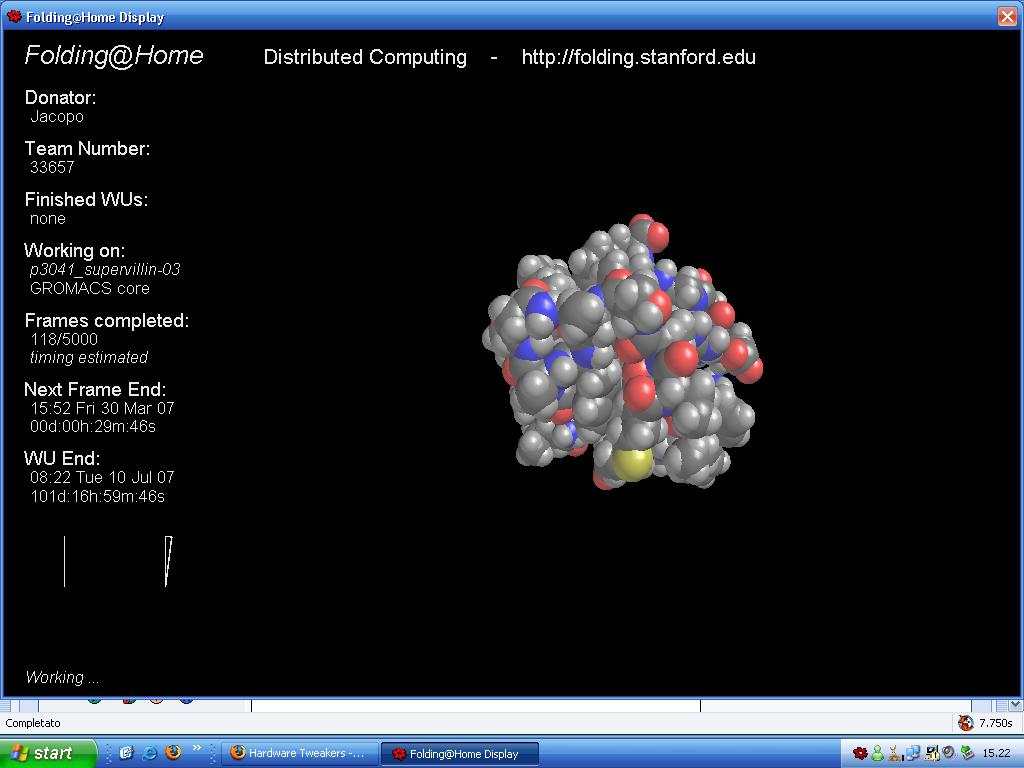Screen dimensions: 1024x768
Task: Click the Folding@Home Display taskbar button
Action: click(x=460, y=754)
